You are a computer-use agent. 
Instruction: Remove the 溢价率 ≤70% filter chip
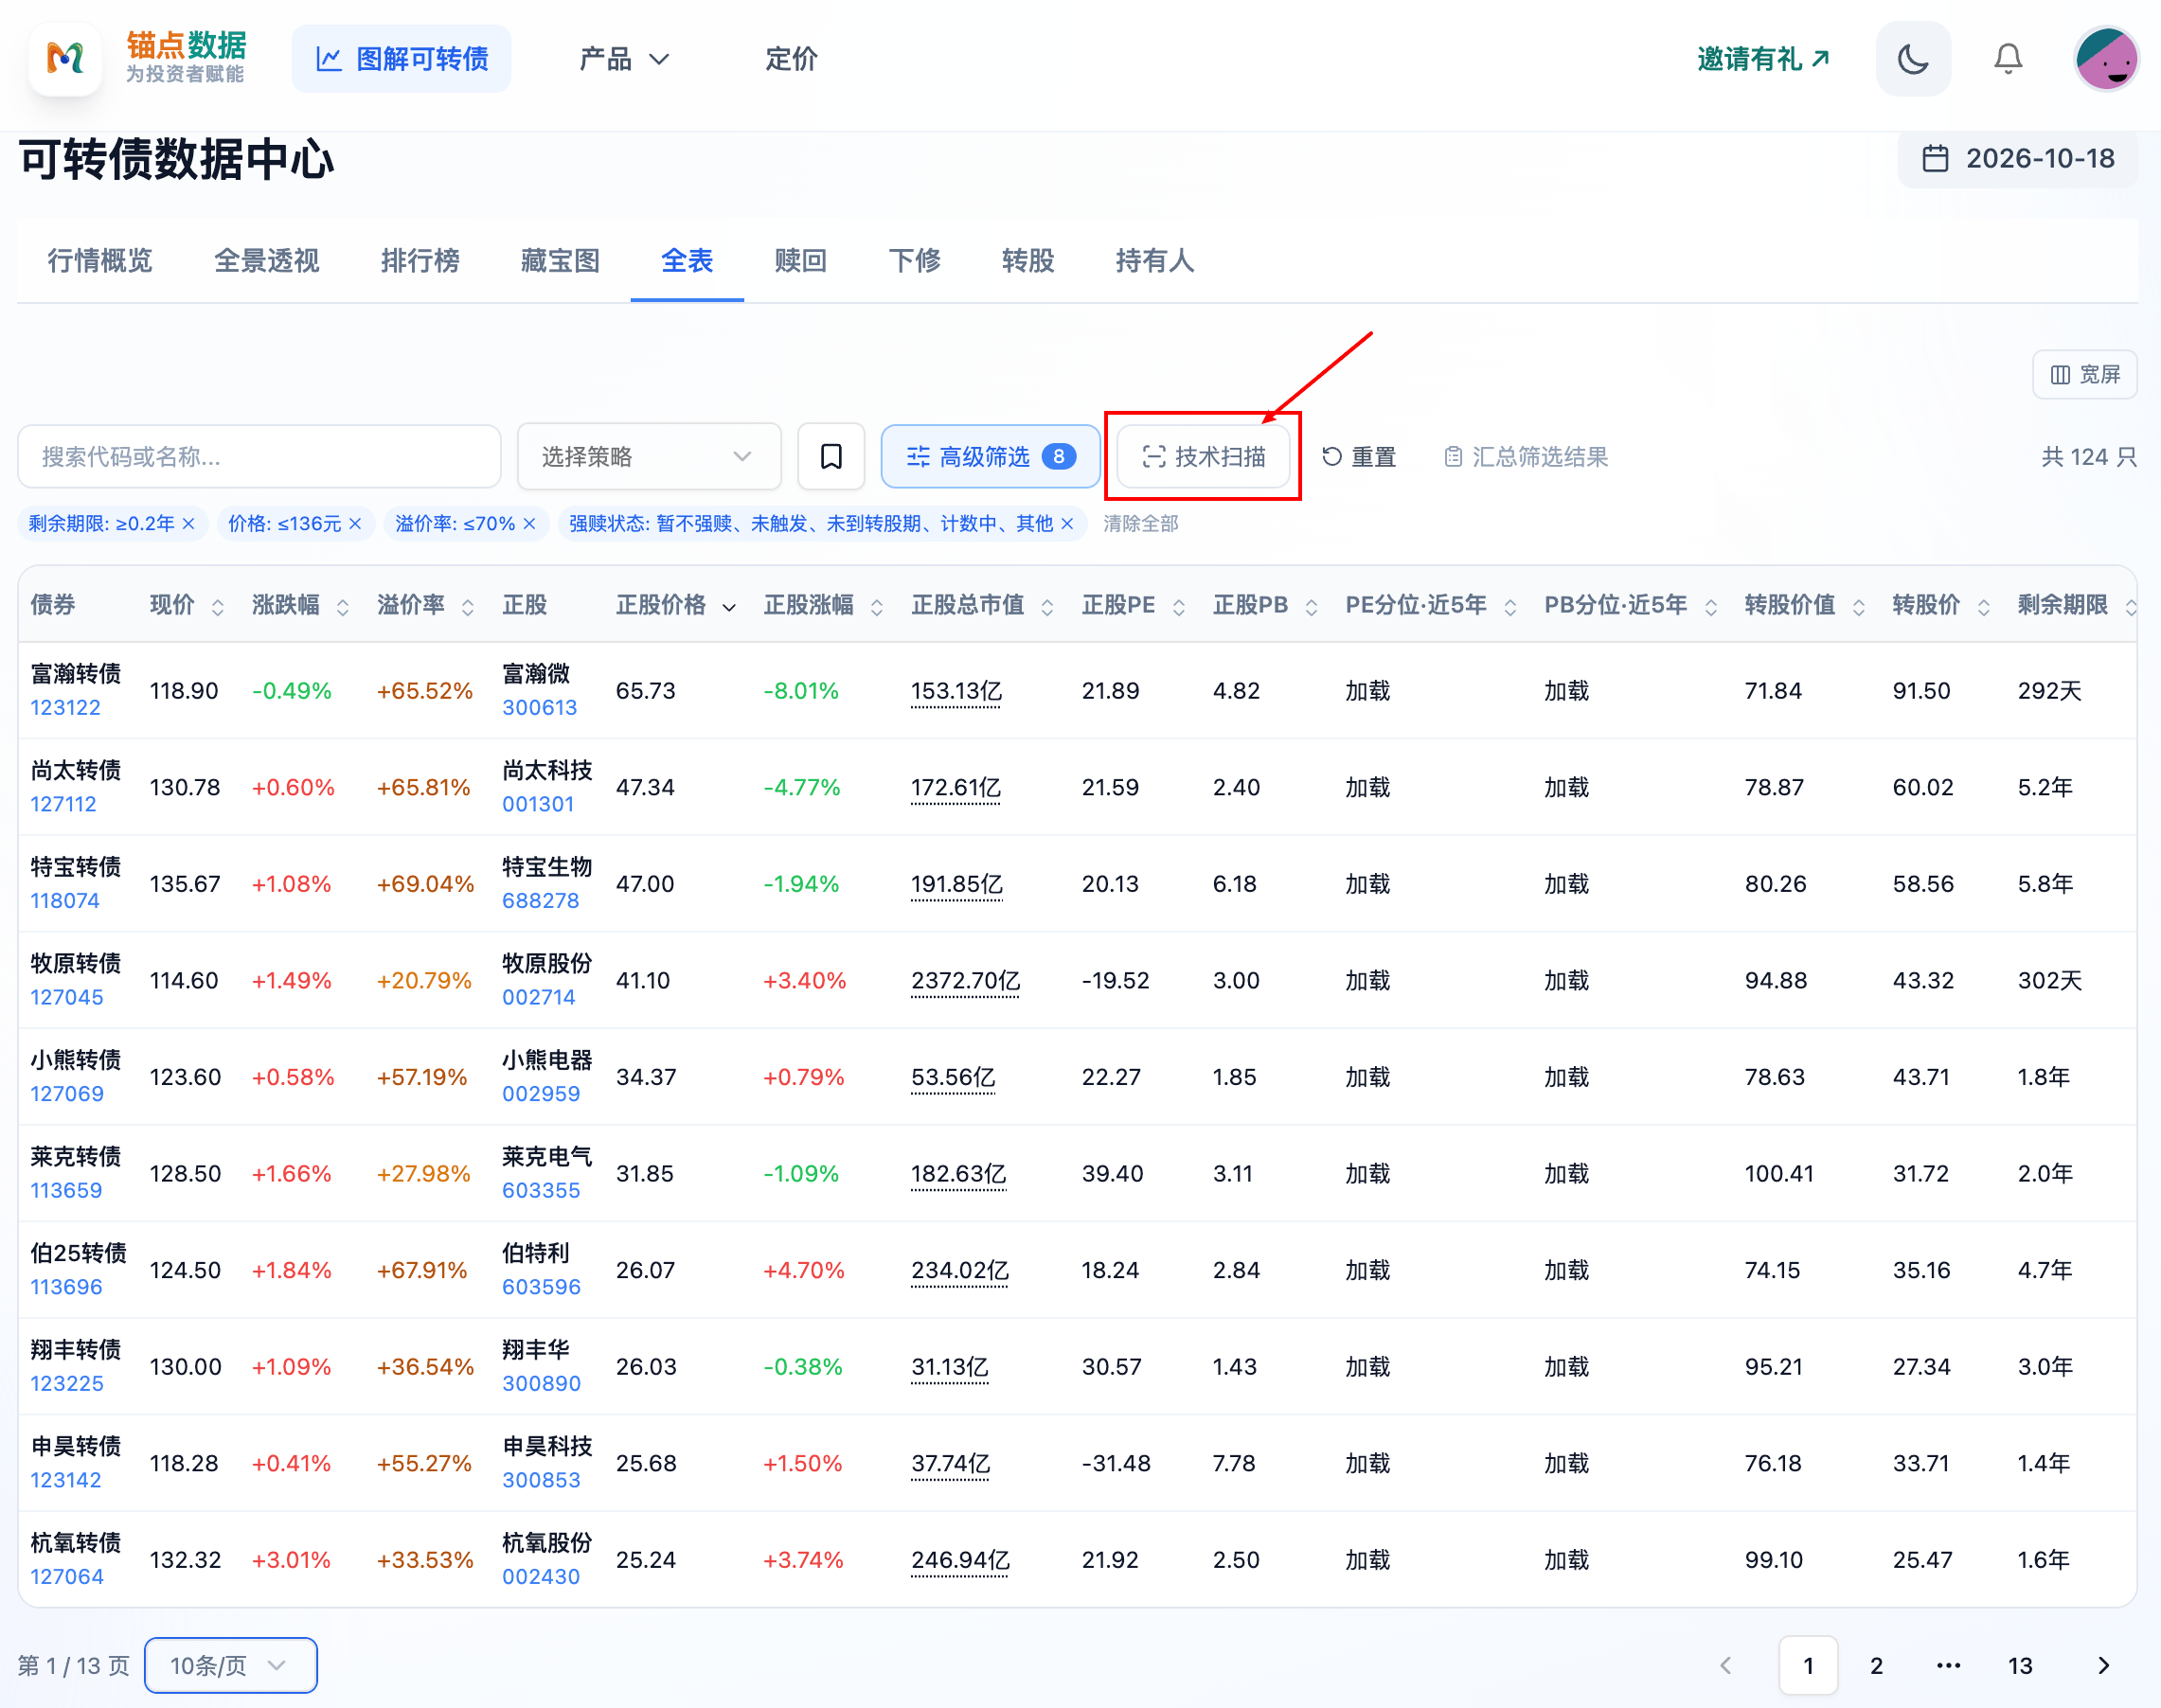(x=529, y=524)
